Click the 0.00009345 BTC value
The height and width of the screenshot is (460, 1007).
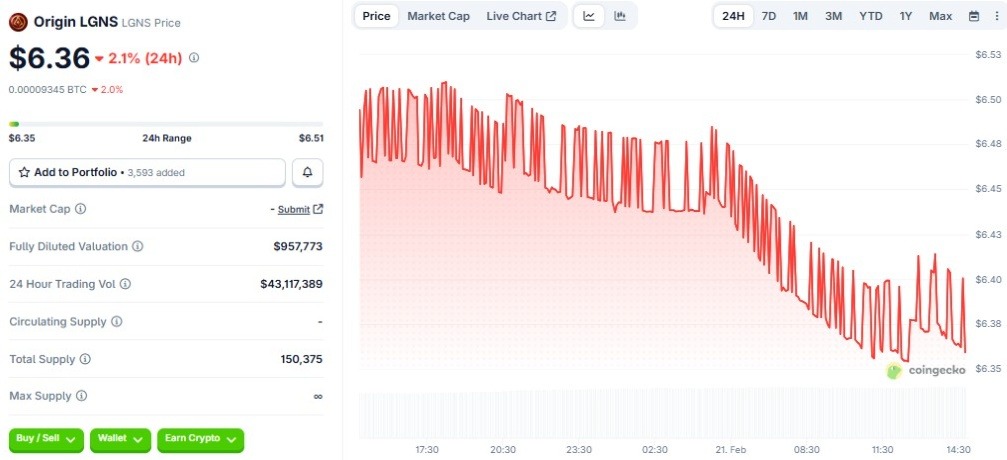tap(47, 90)
